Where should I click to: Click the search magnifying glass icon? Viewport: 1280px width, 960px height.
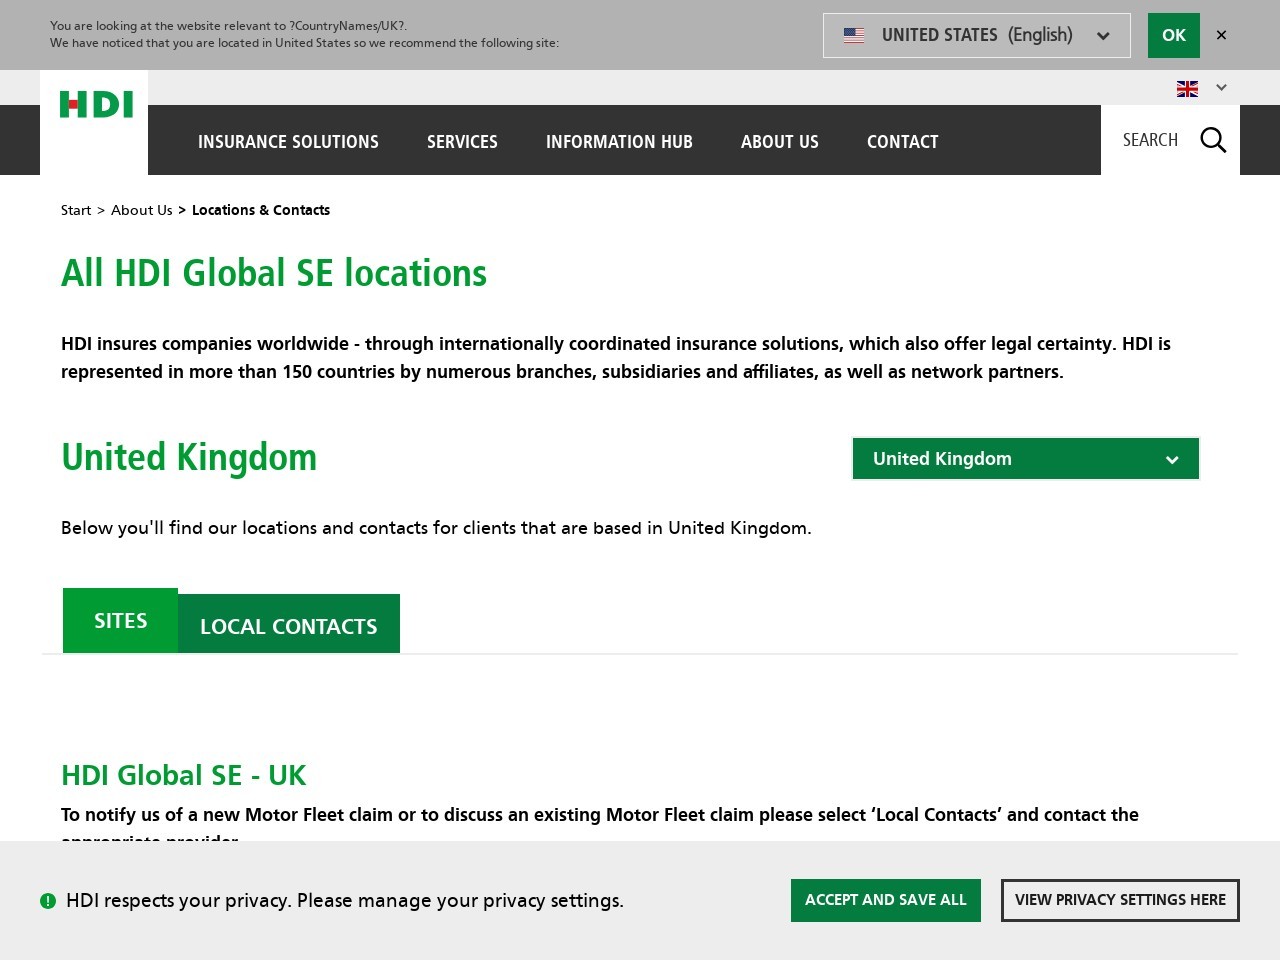pos(1213,140)
